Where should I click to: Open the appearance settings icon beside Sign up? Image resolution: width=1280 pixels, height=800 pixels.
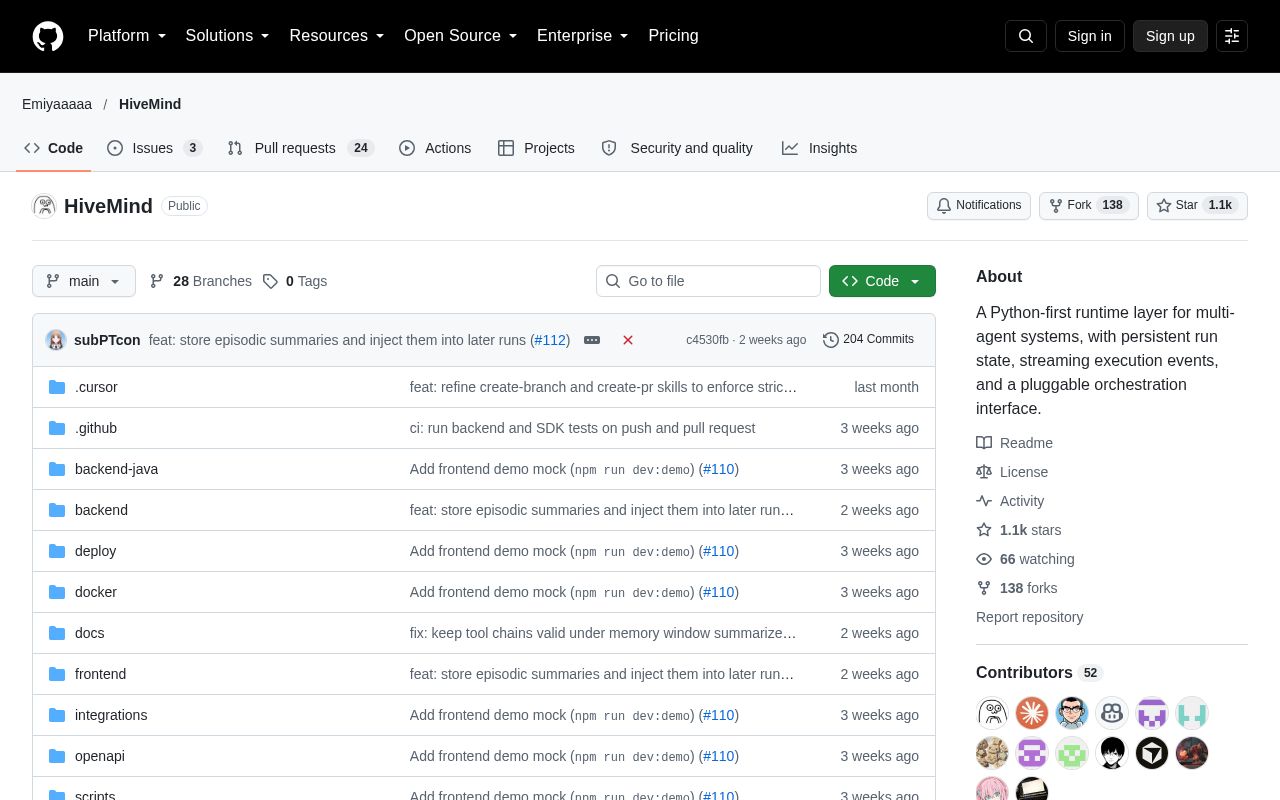tap(1232, 36)
